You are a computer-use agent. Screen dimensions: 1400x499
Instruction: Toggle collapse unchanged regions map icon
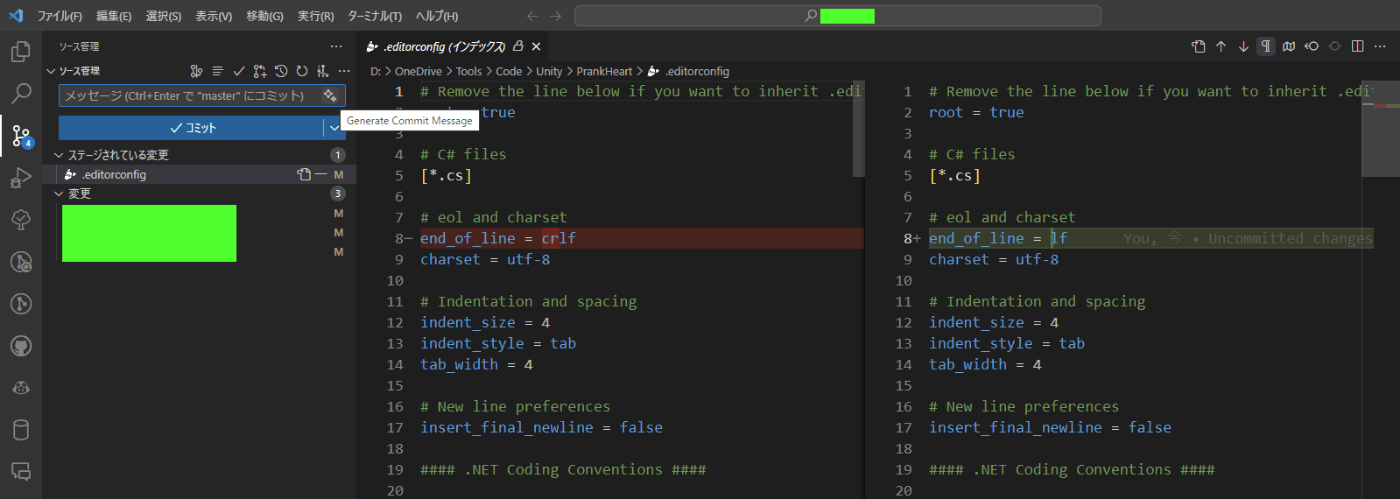[x=1289, y=46]
